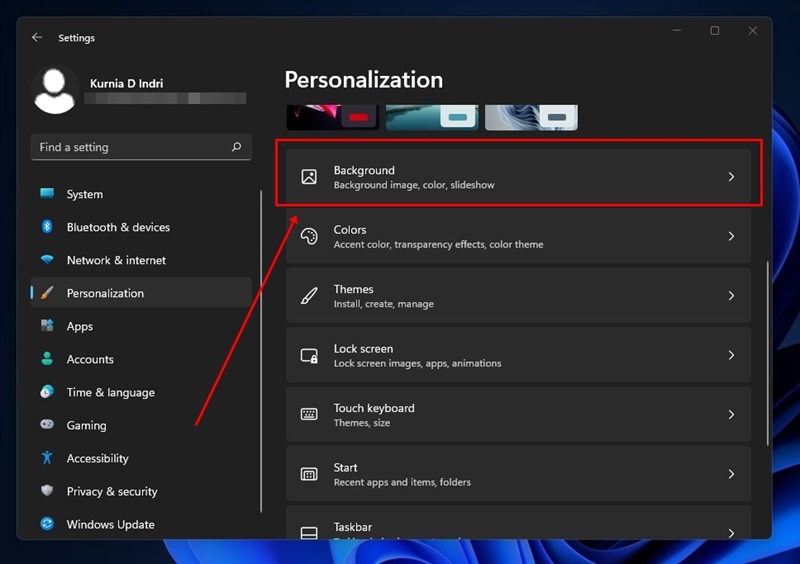Expand Start settings chevron

click(731, 474)
